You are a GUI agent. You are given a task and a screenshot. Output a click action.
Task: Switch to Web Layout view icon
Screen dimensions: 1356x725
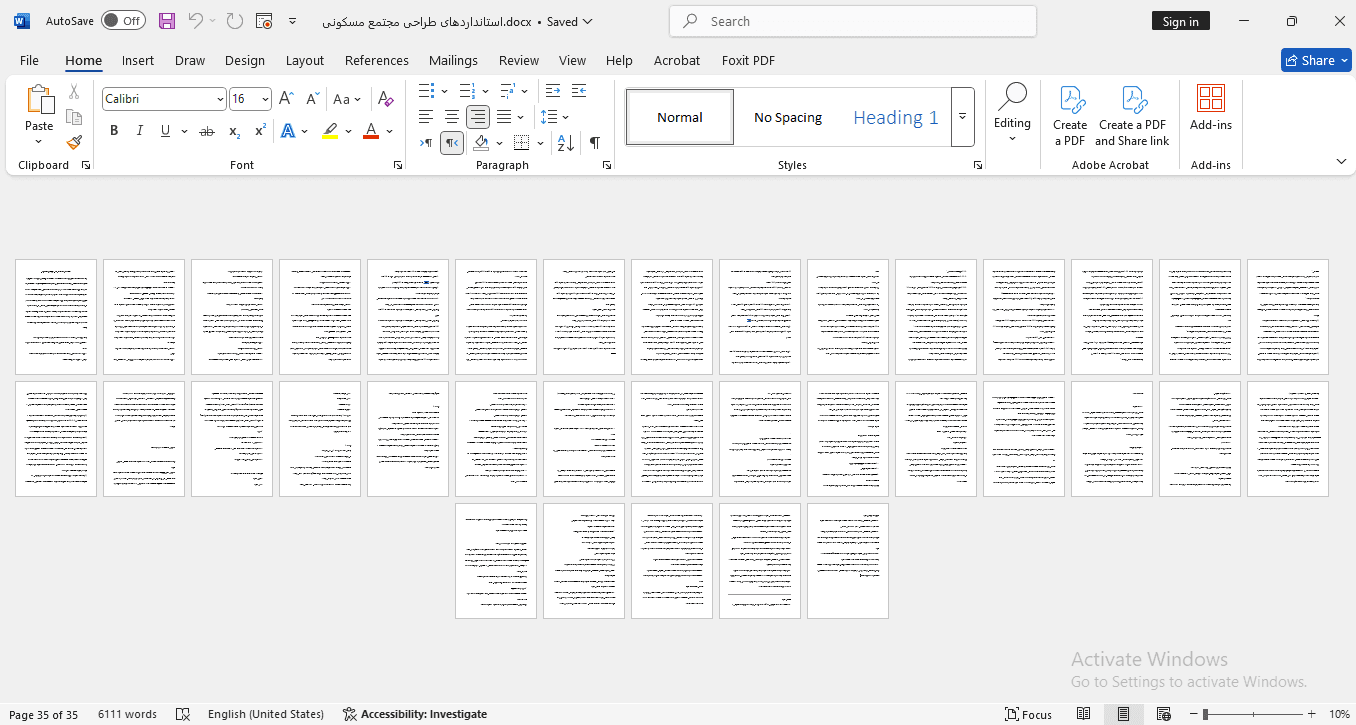point(1163,714)
